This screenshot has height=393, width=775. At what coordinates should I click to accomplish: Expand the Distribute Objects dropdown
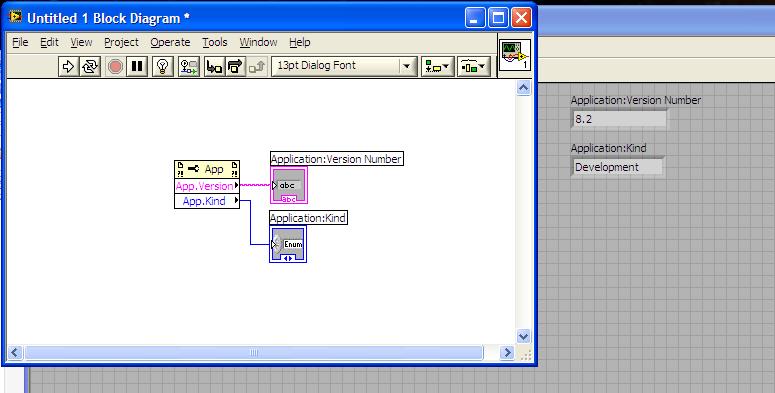pos(474,66)
